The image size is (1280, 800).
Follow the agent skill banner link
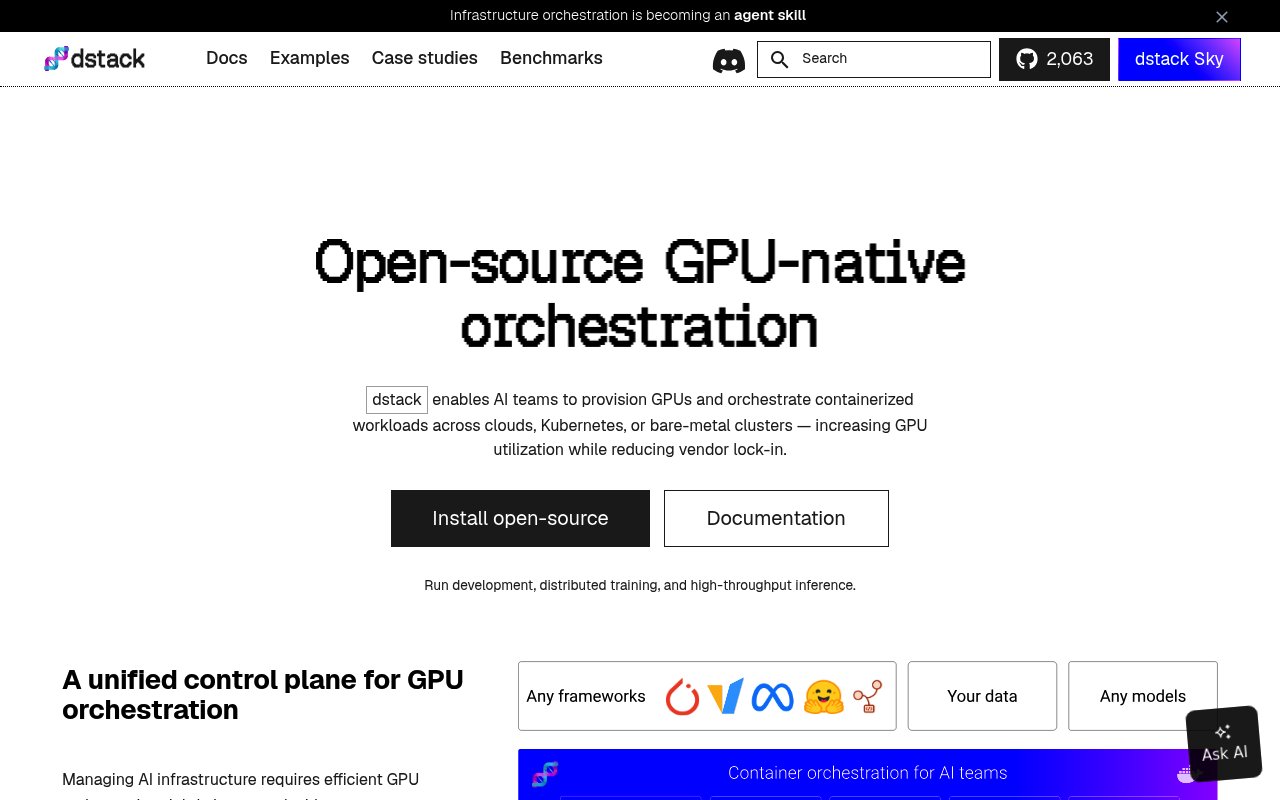[x=770, y=15]
